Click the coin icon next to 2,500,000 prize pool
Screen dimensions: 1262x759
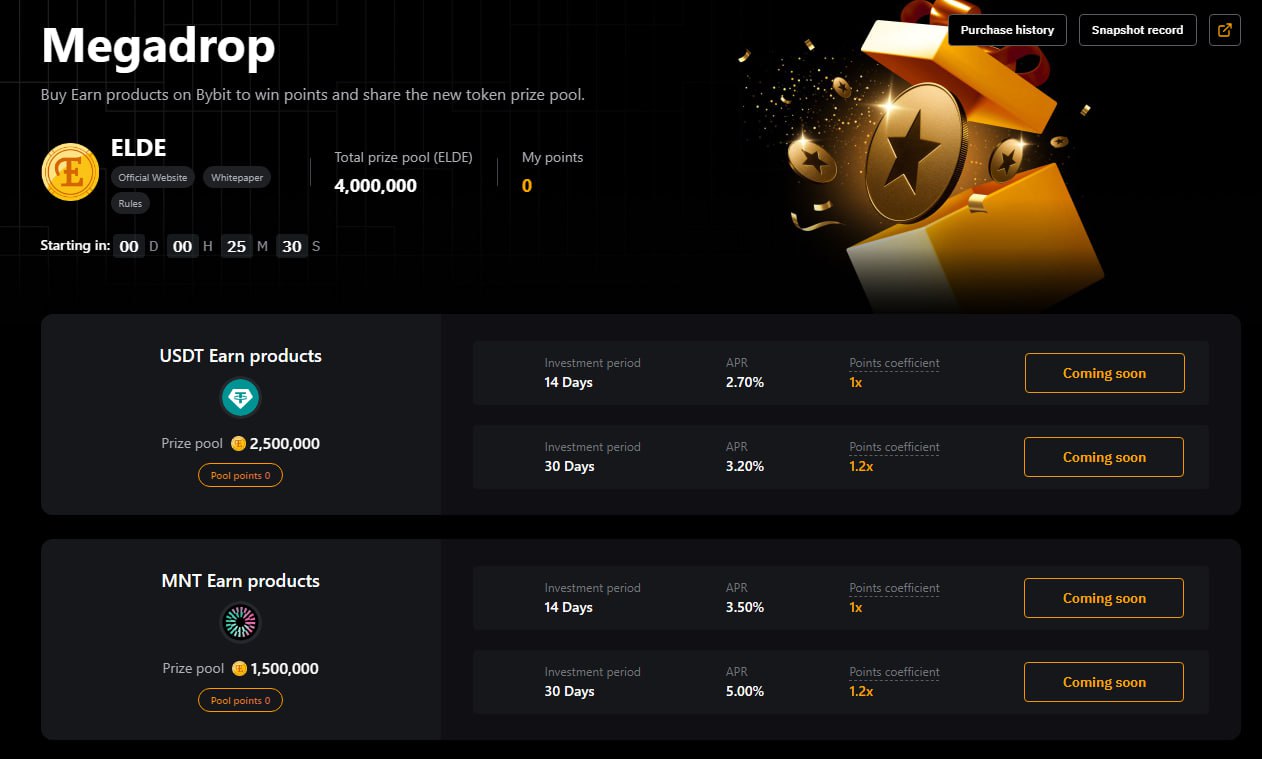coord(238,443)
